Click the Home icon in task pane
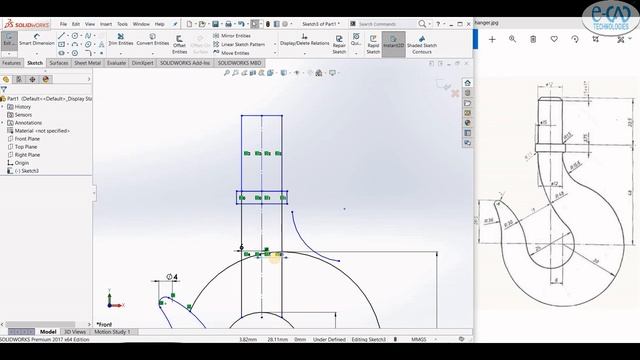Viewport: 640px width, 360px height. (x=468, y=83)
